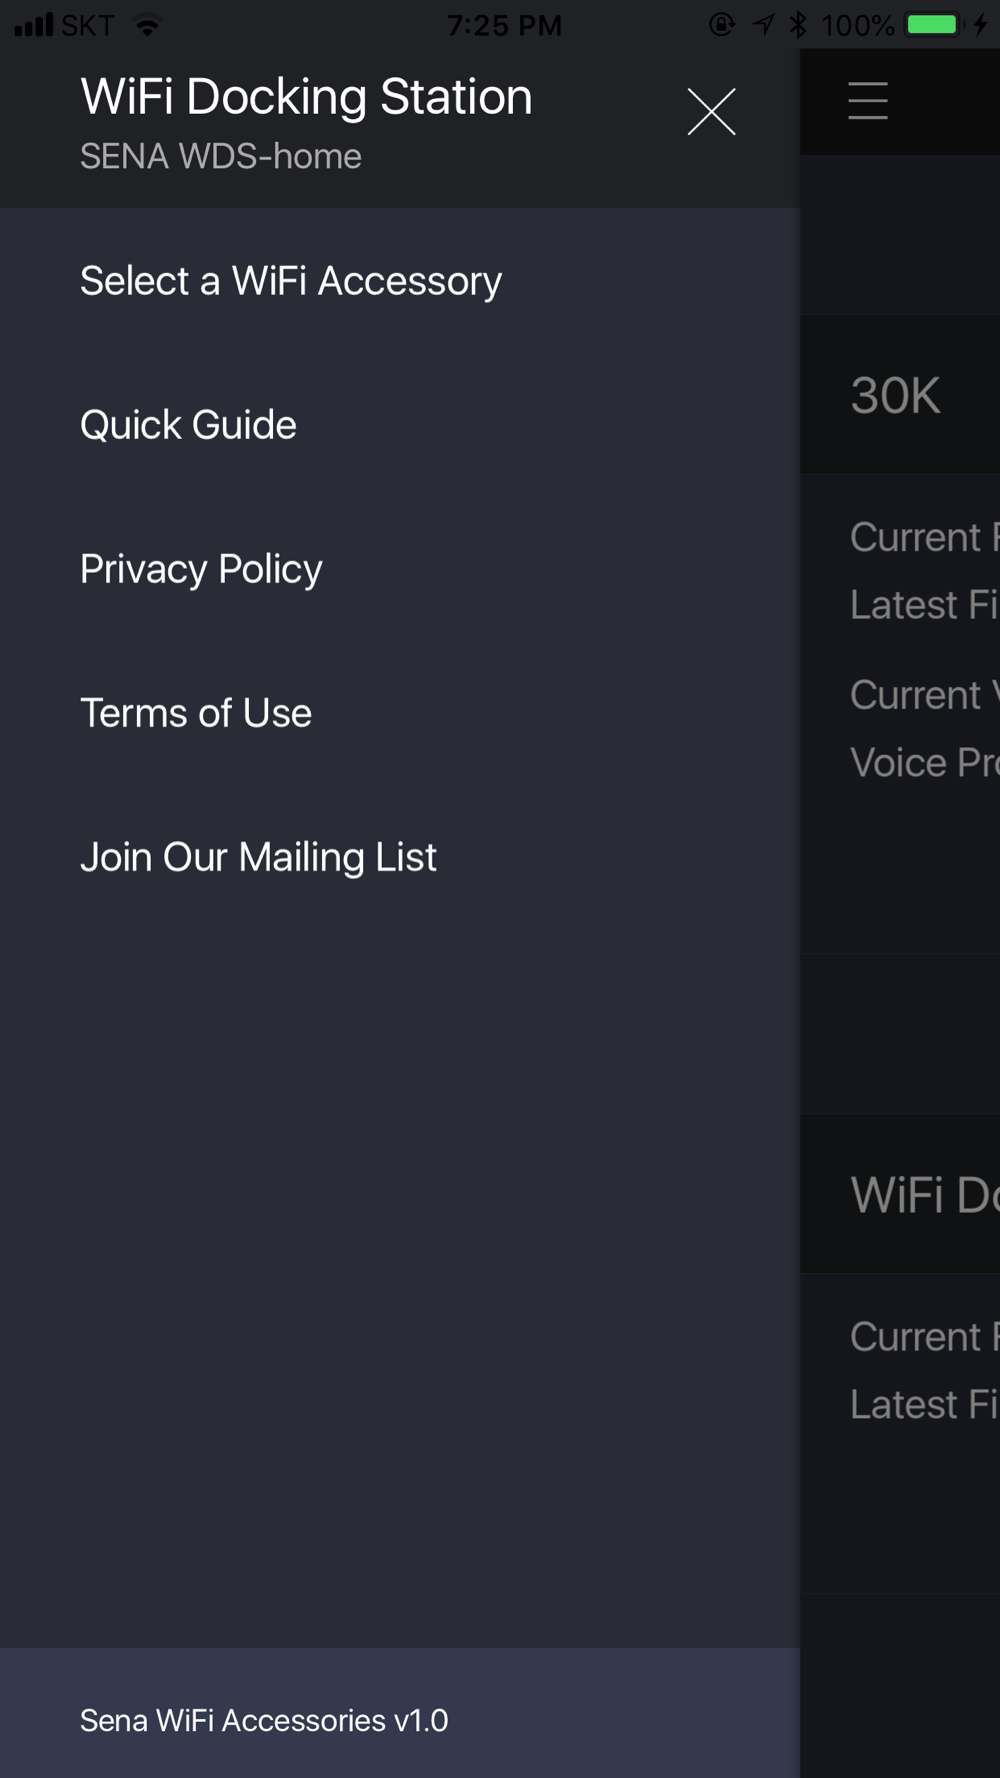This screenshot has height=1778, width=1000.
Task: Tap the cellular signal bars icon
Action: coord(34,25)
